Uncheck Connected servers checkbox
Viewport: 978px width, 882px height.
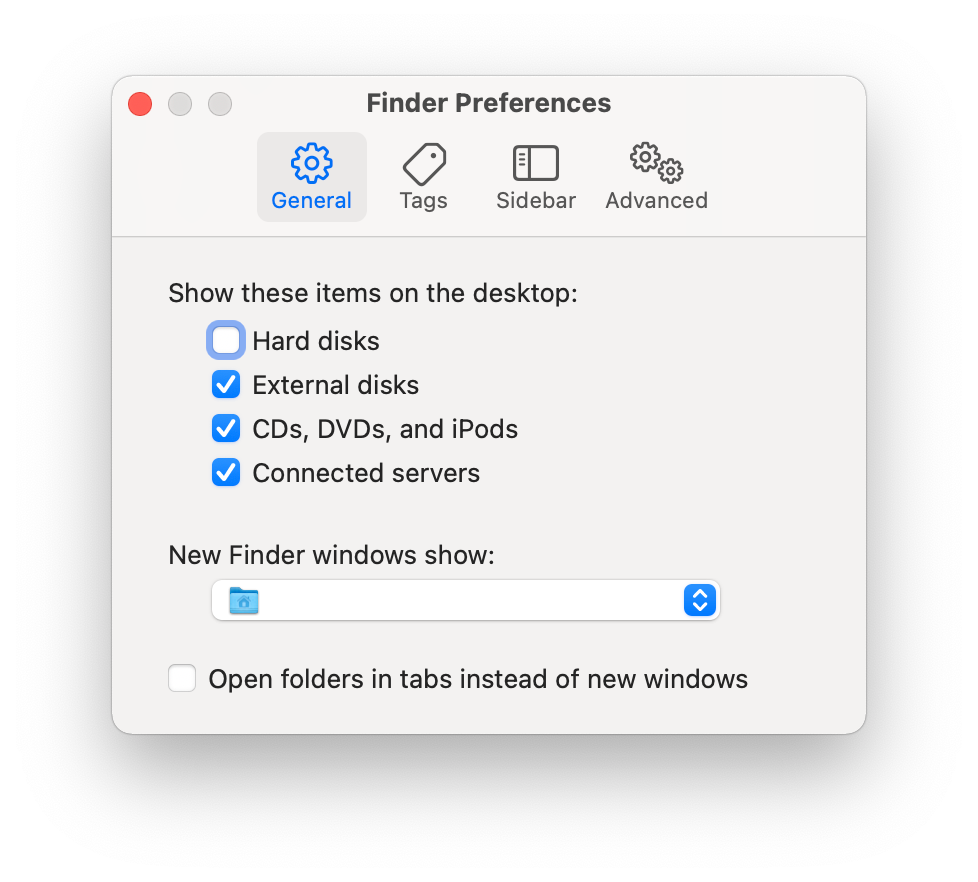pyautogui.click(x=226, y=473)
